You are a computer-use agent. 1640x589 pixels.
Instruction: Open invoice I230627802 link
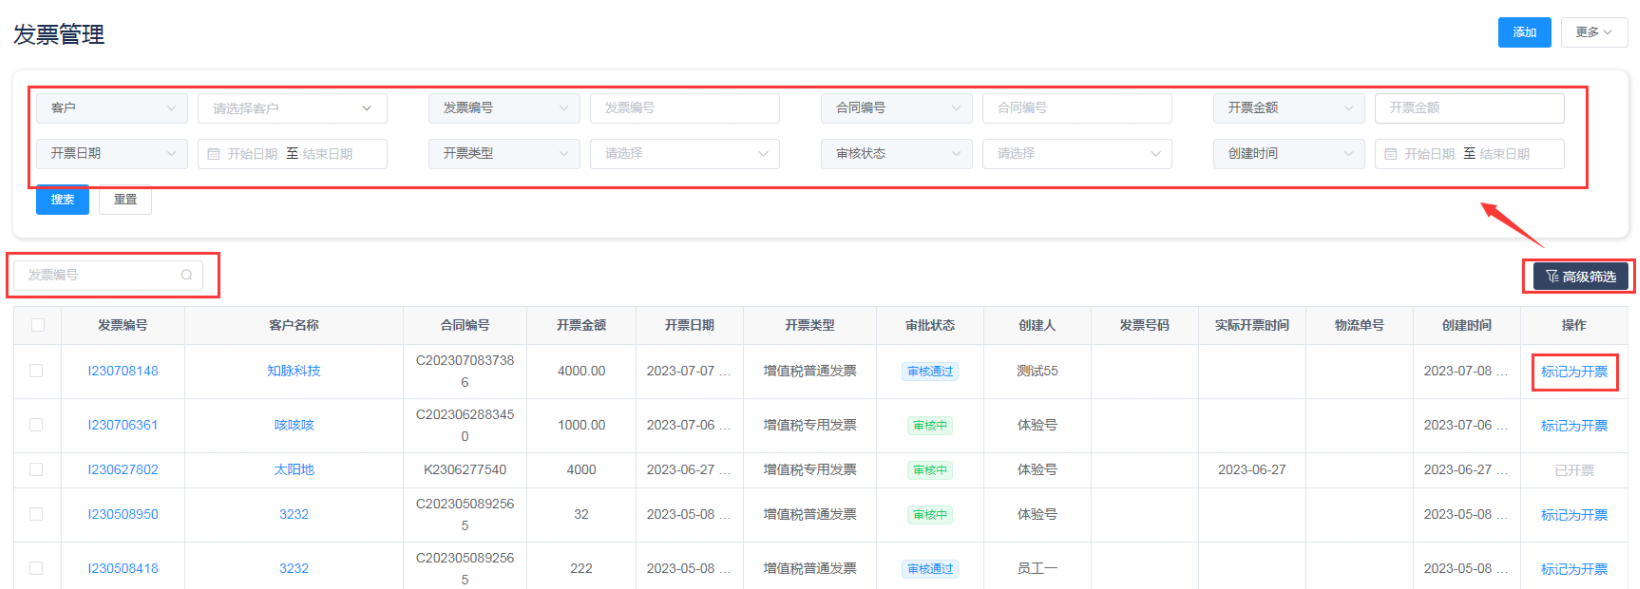coord(123,469)
